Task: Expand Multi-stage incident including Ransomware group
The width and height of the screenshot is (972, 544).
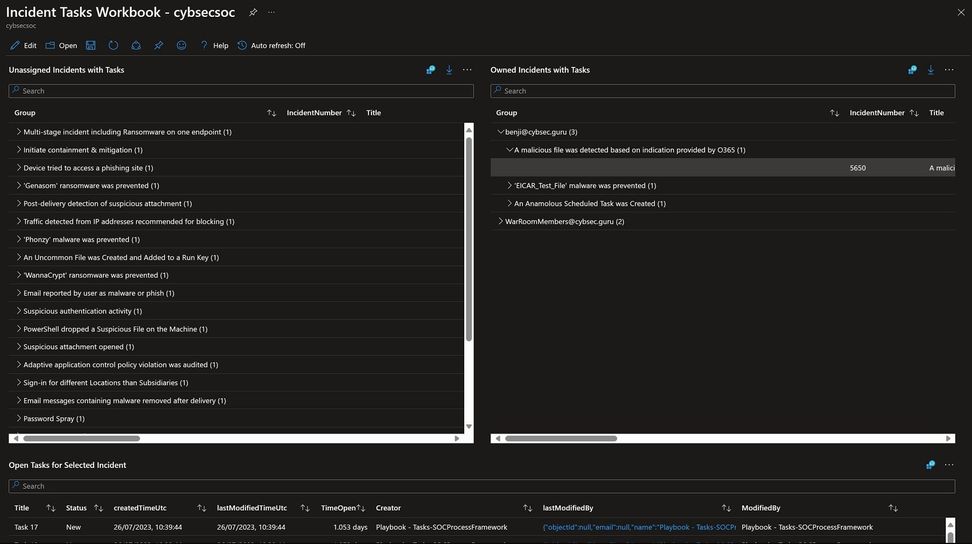Action: 19,131
